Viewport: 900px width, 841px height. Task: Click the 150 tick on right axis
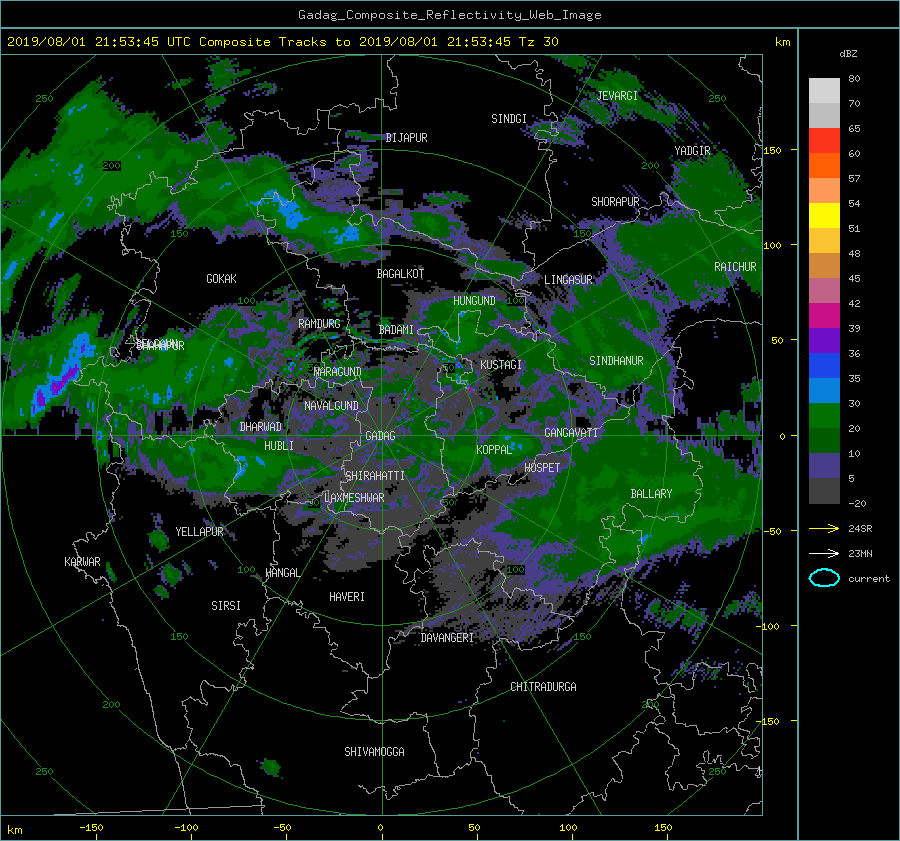point(773,150)
